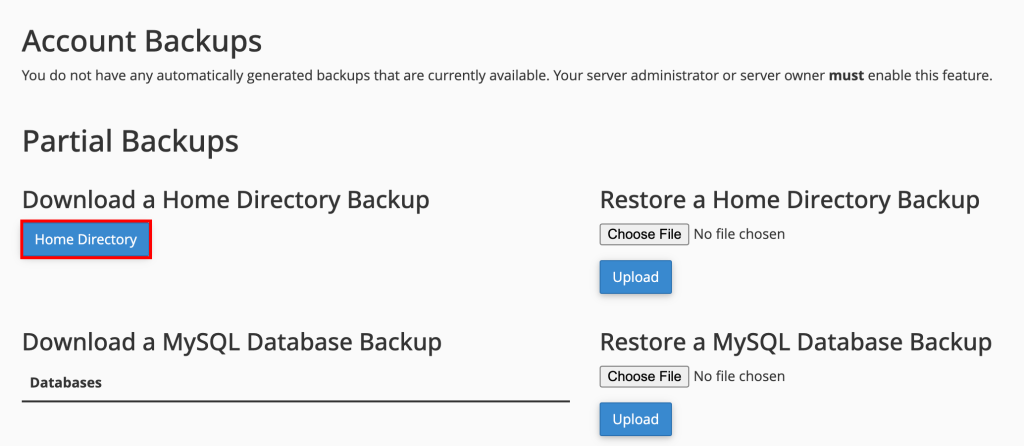
Task: Click 'Restore a MySQL Database Backup' heading
Action: tap(795, 342)
